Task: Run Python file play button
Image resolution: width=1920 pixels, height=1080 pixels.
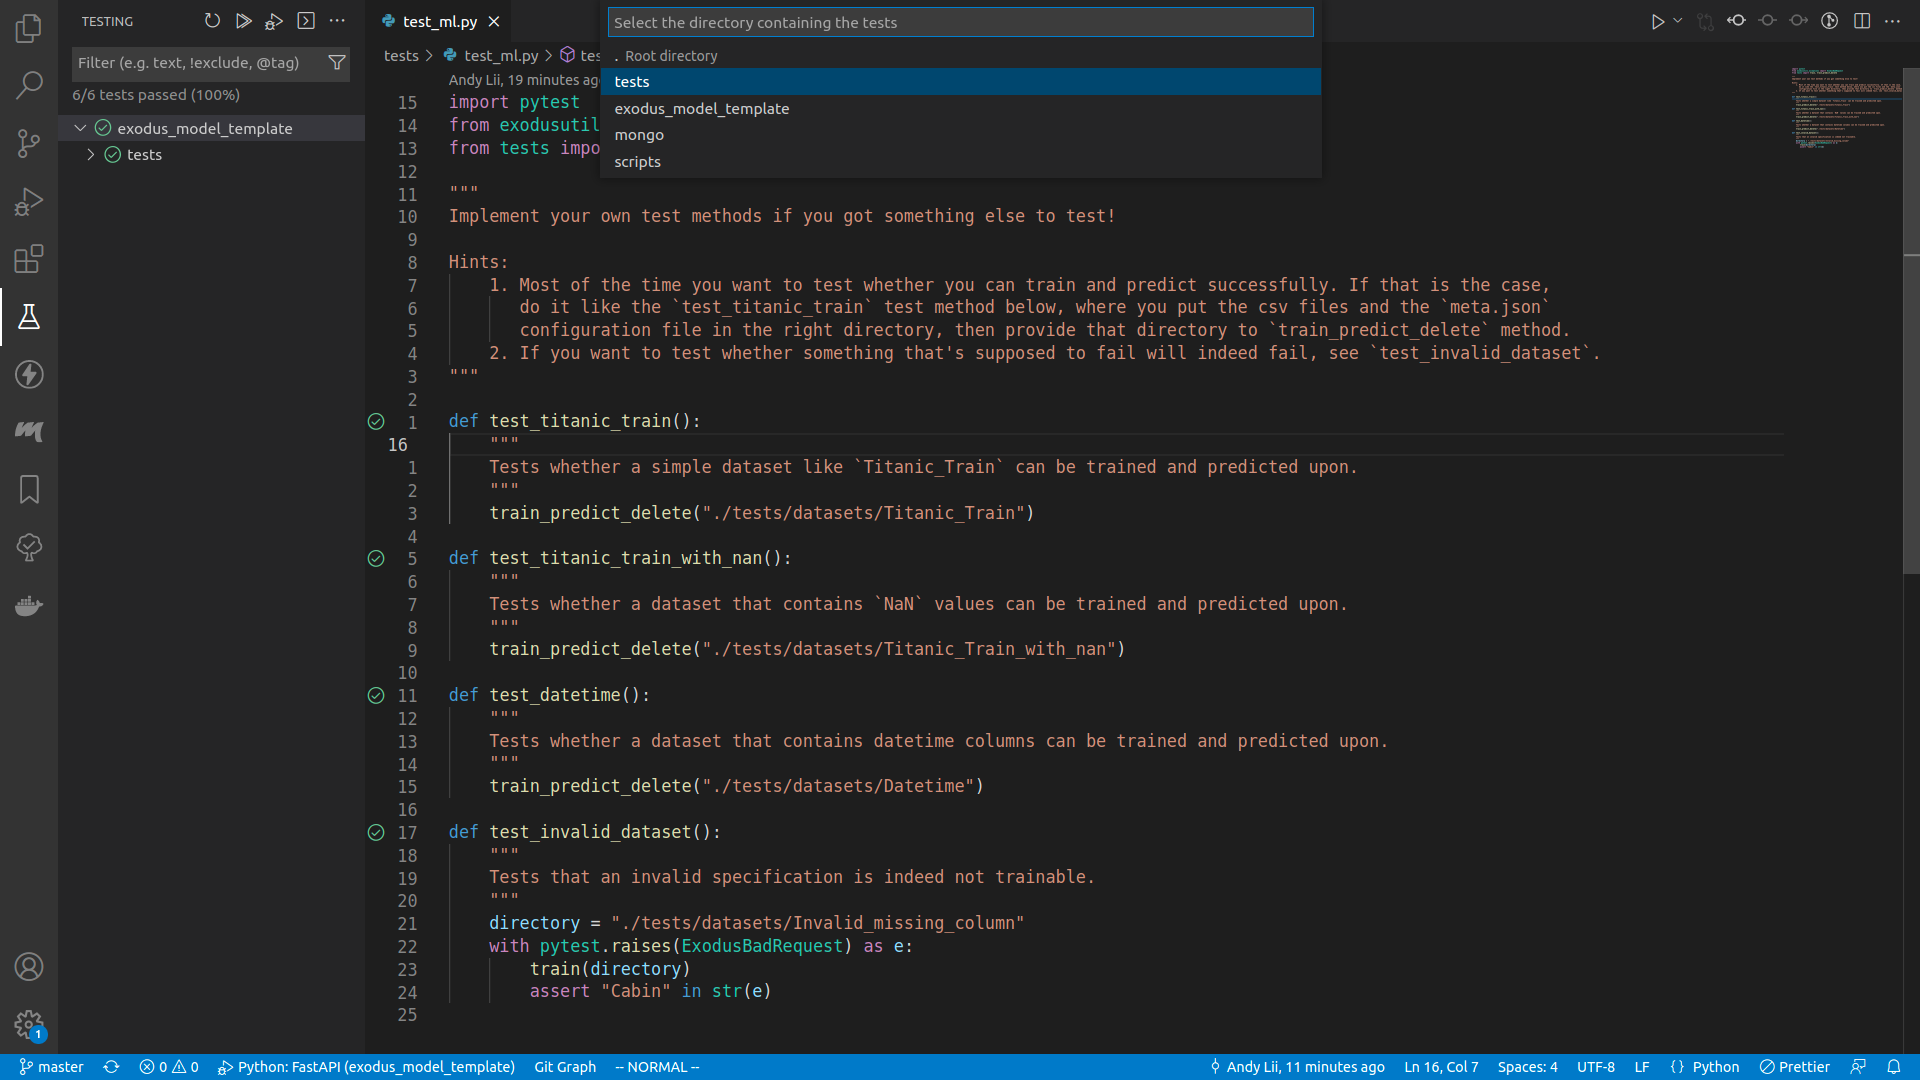Action: [x=1657, y=21]
